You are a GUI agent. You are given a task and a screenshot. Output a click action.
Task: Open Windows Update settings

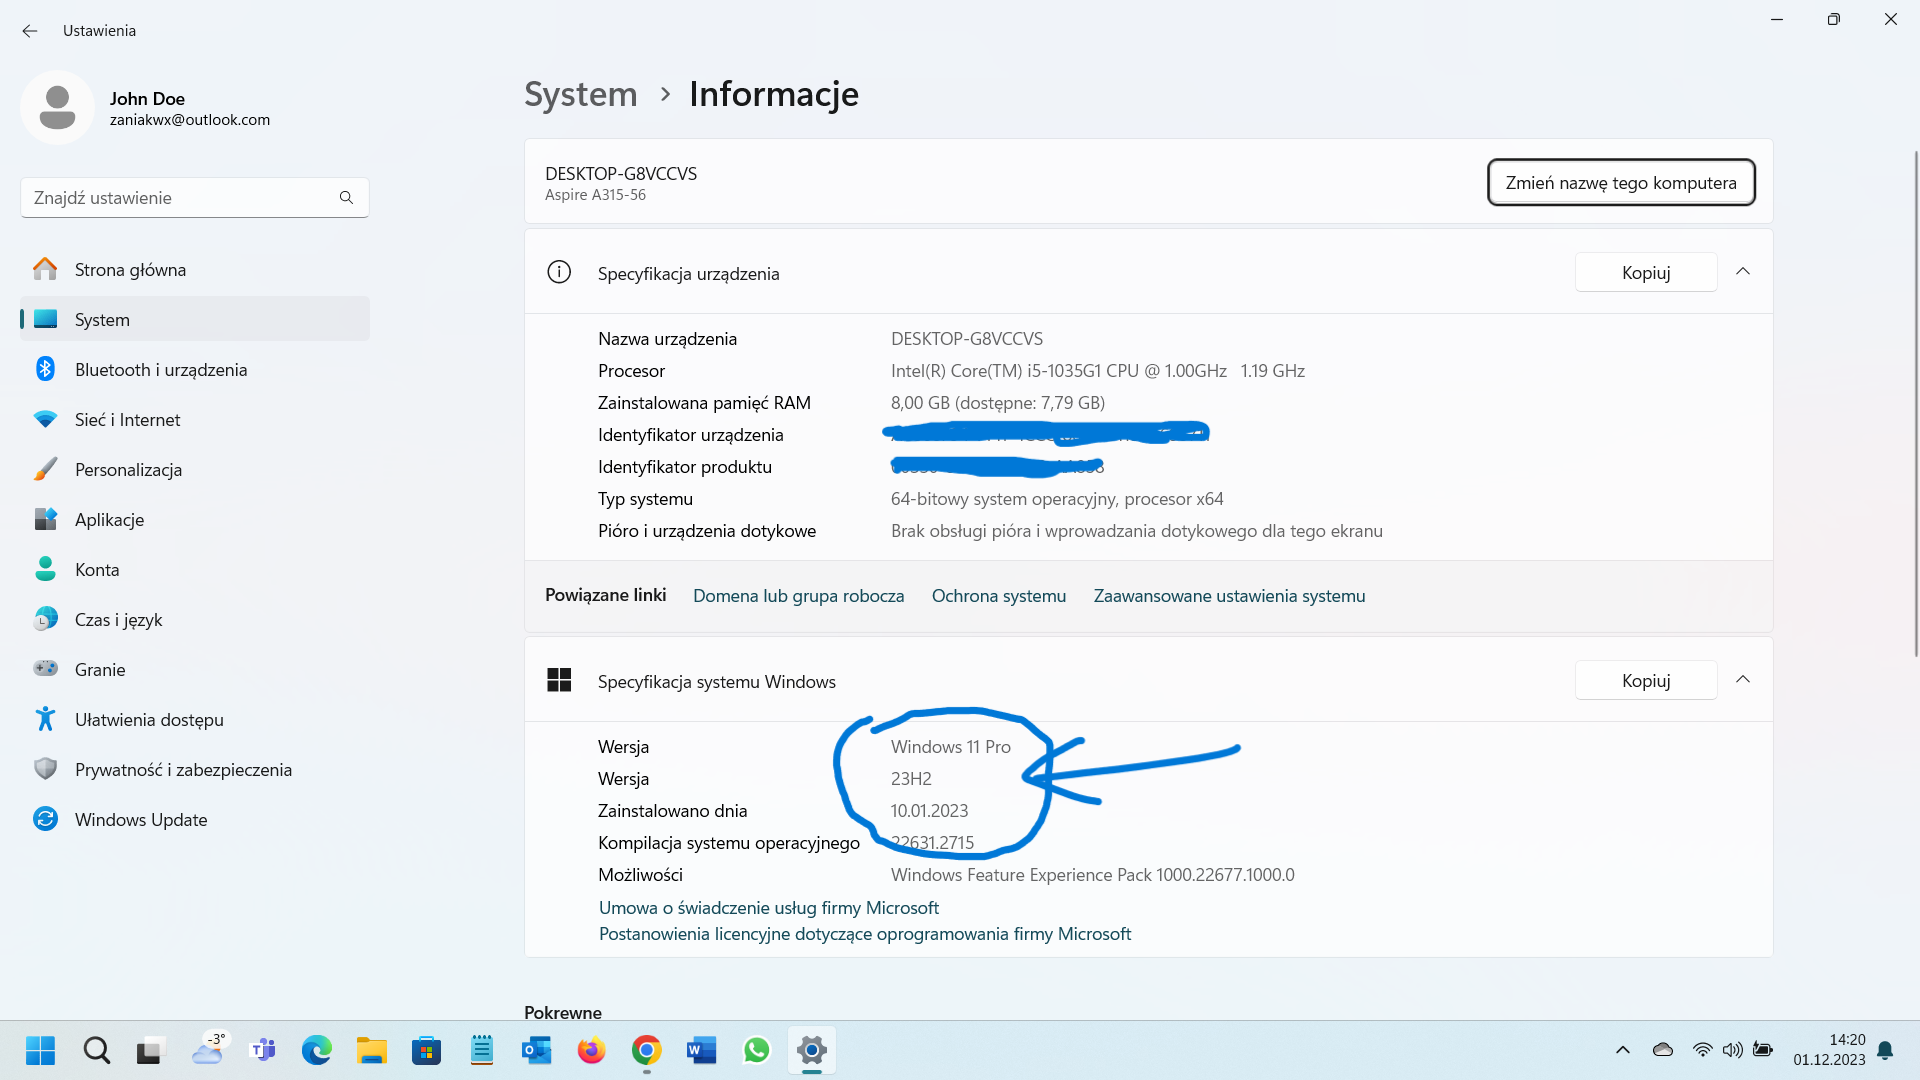click(195, 819)
